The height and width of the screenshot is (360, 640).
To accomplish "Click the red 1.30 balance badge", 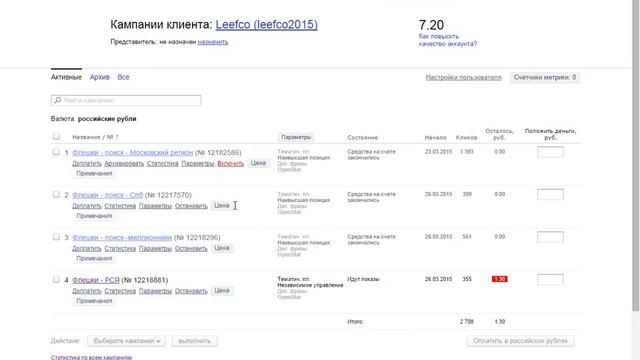I will coord(500,279).
